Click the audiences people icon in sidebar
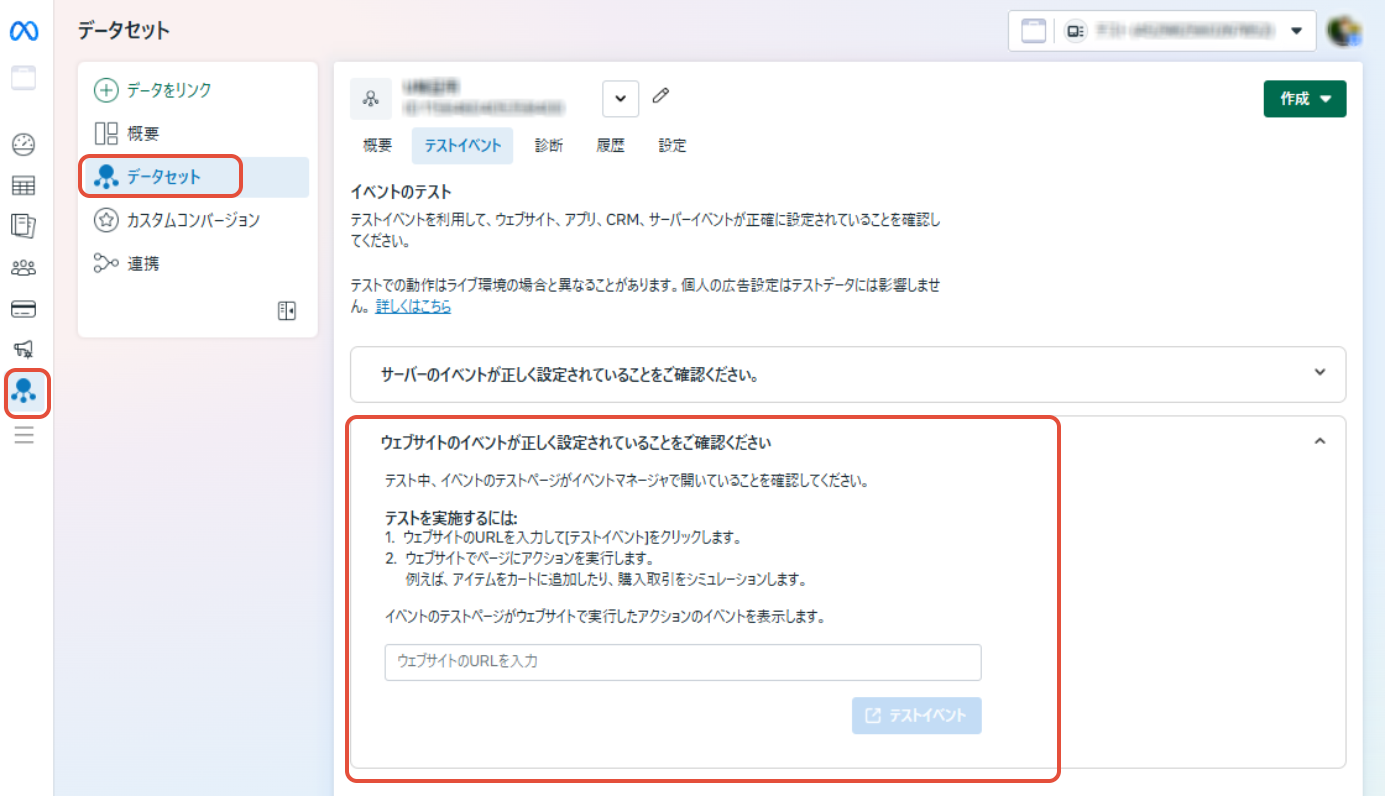The image size is (1385, 796). [24, 267]
